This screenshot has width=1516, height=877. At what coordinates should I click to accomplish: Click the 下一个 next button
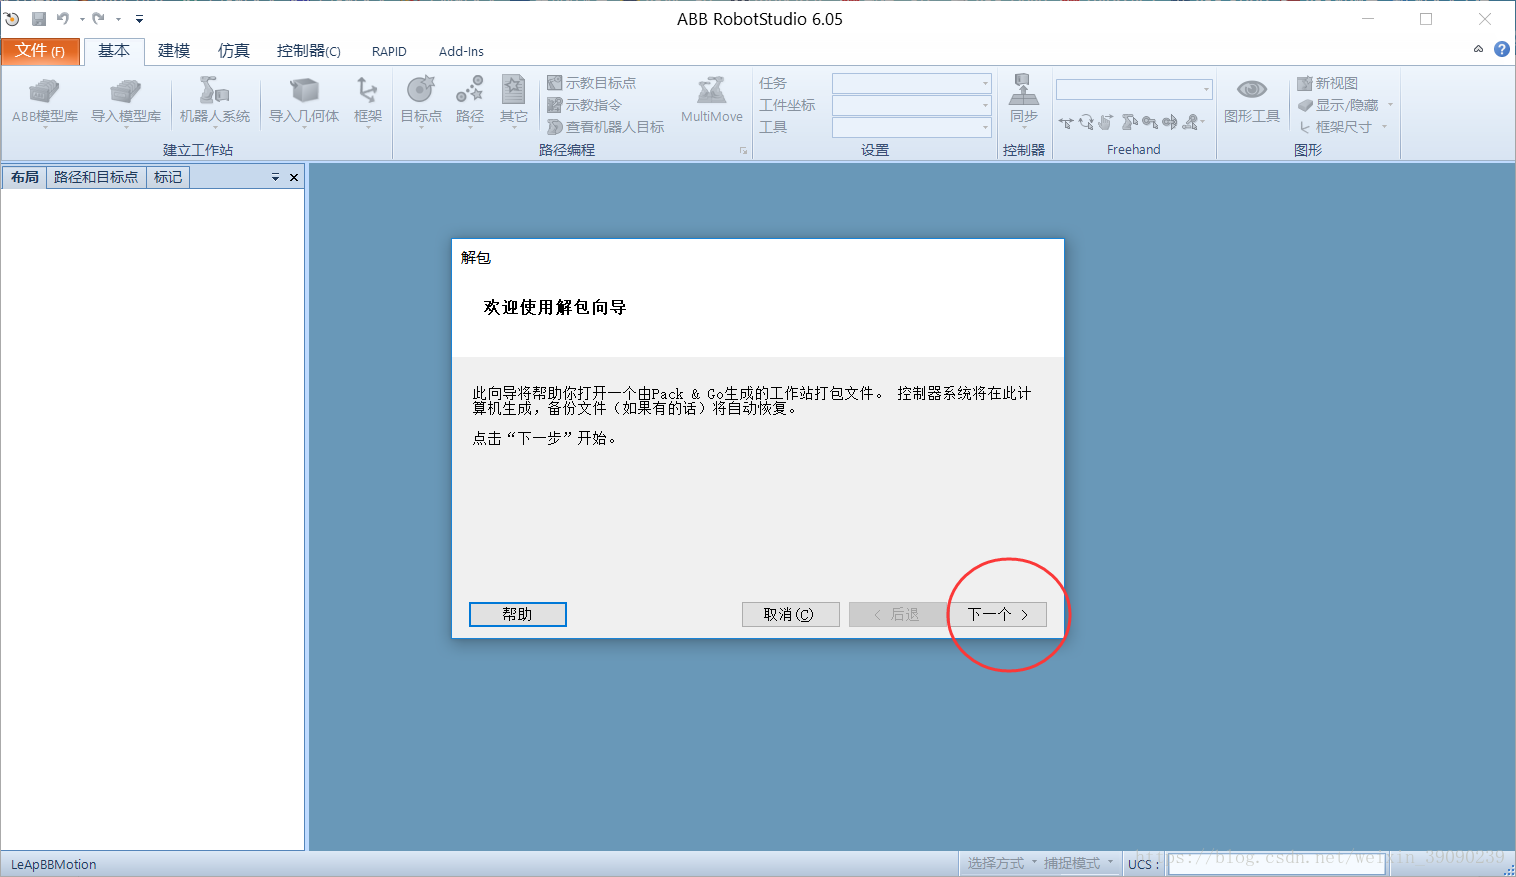(997, 614)
